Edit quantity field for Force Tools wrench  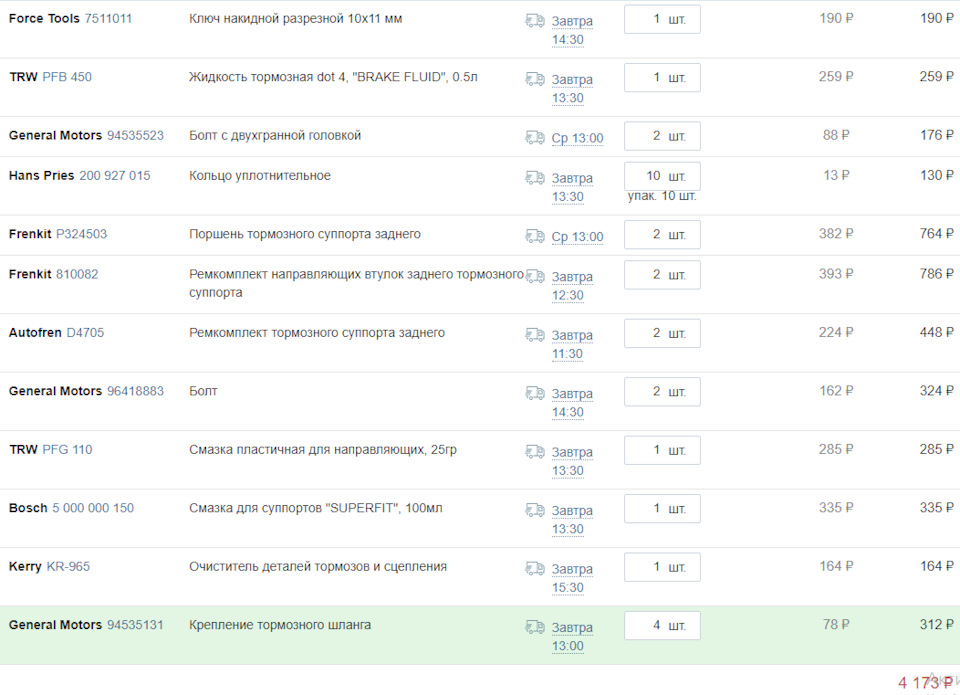pyautogui.click(x=662, y=20)
